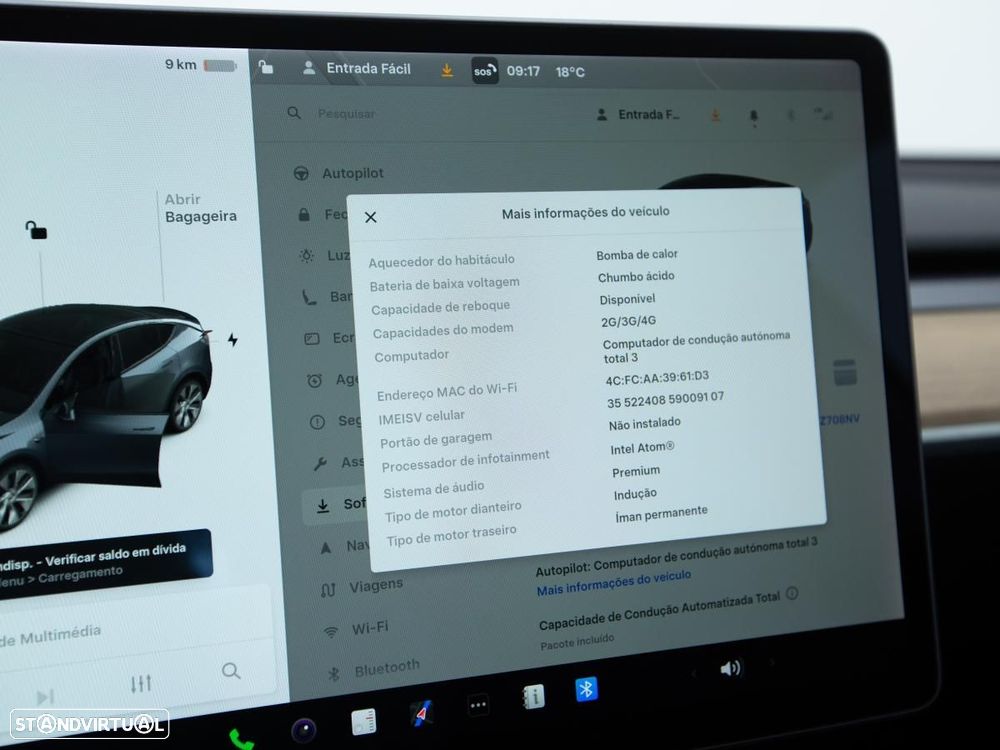Tap the Bluetooth icon in settings header
Image resolution: width=1000 pixels, height=750 pixels.
790,115
